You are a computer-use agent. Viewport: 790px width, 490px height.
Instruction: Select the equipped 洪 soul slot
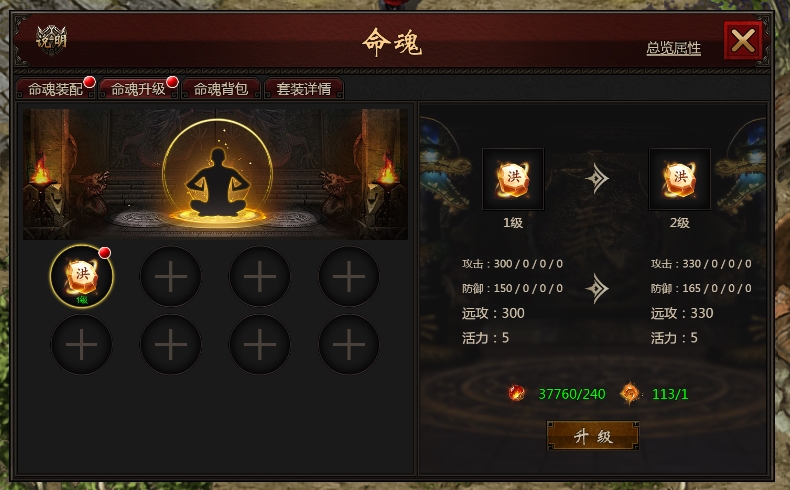[x=82, y=276]
